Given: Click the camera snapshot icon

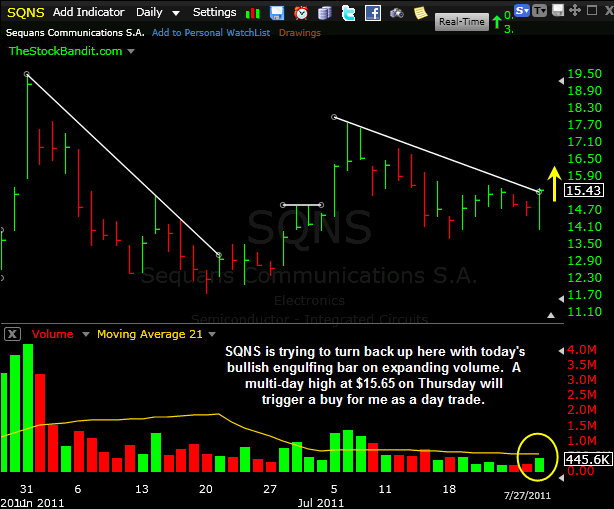Looking at the screenshot, I should click(x=397, y=14).
